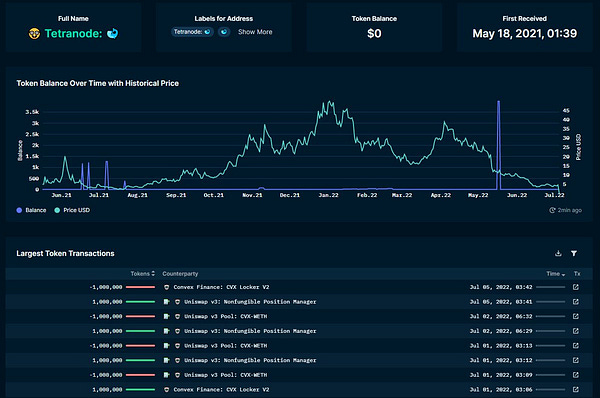Click the shield icon in the Jul 01 03:12 row
This screenshot has width=600, height=398.
[x=177, y=360]
